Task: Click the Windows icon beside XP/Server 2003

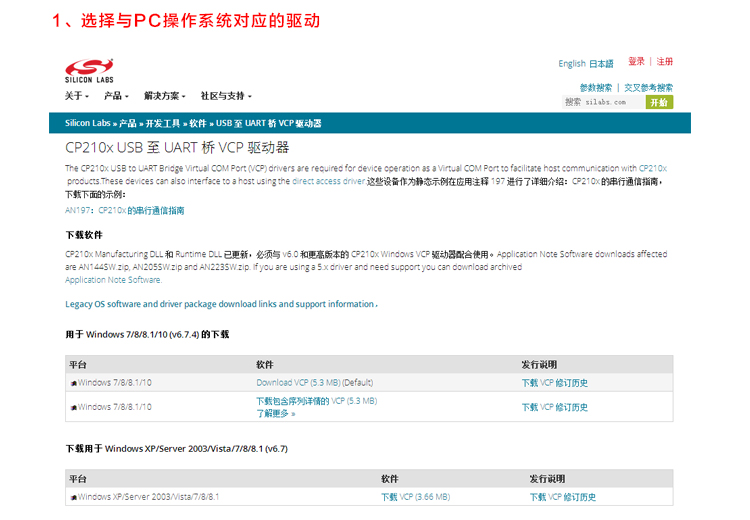Action: (74, 498)
